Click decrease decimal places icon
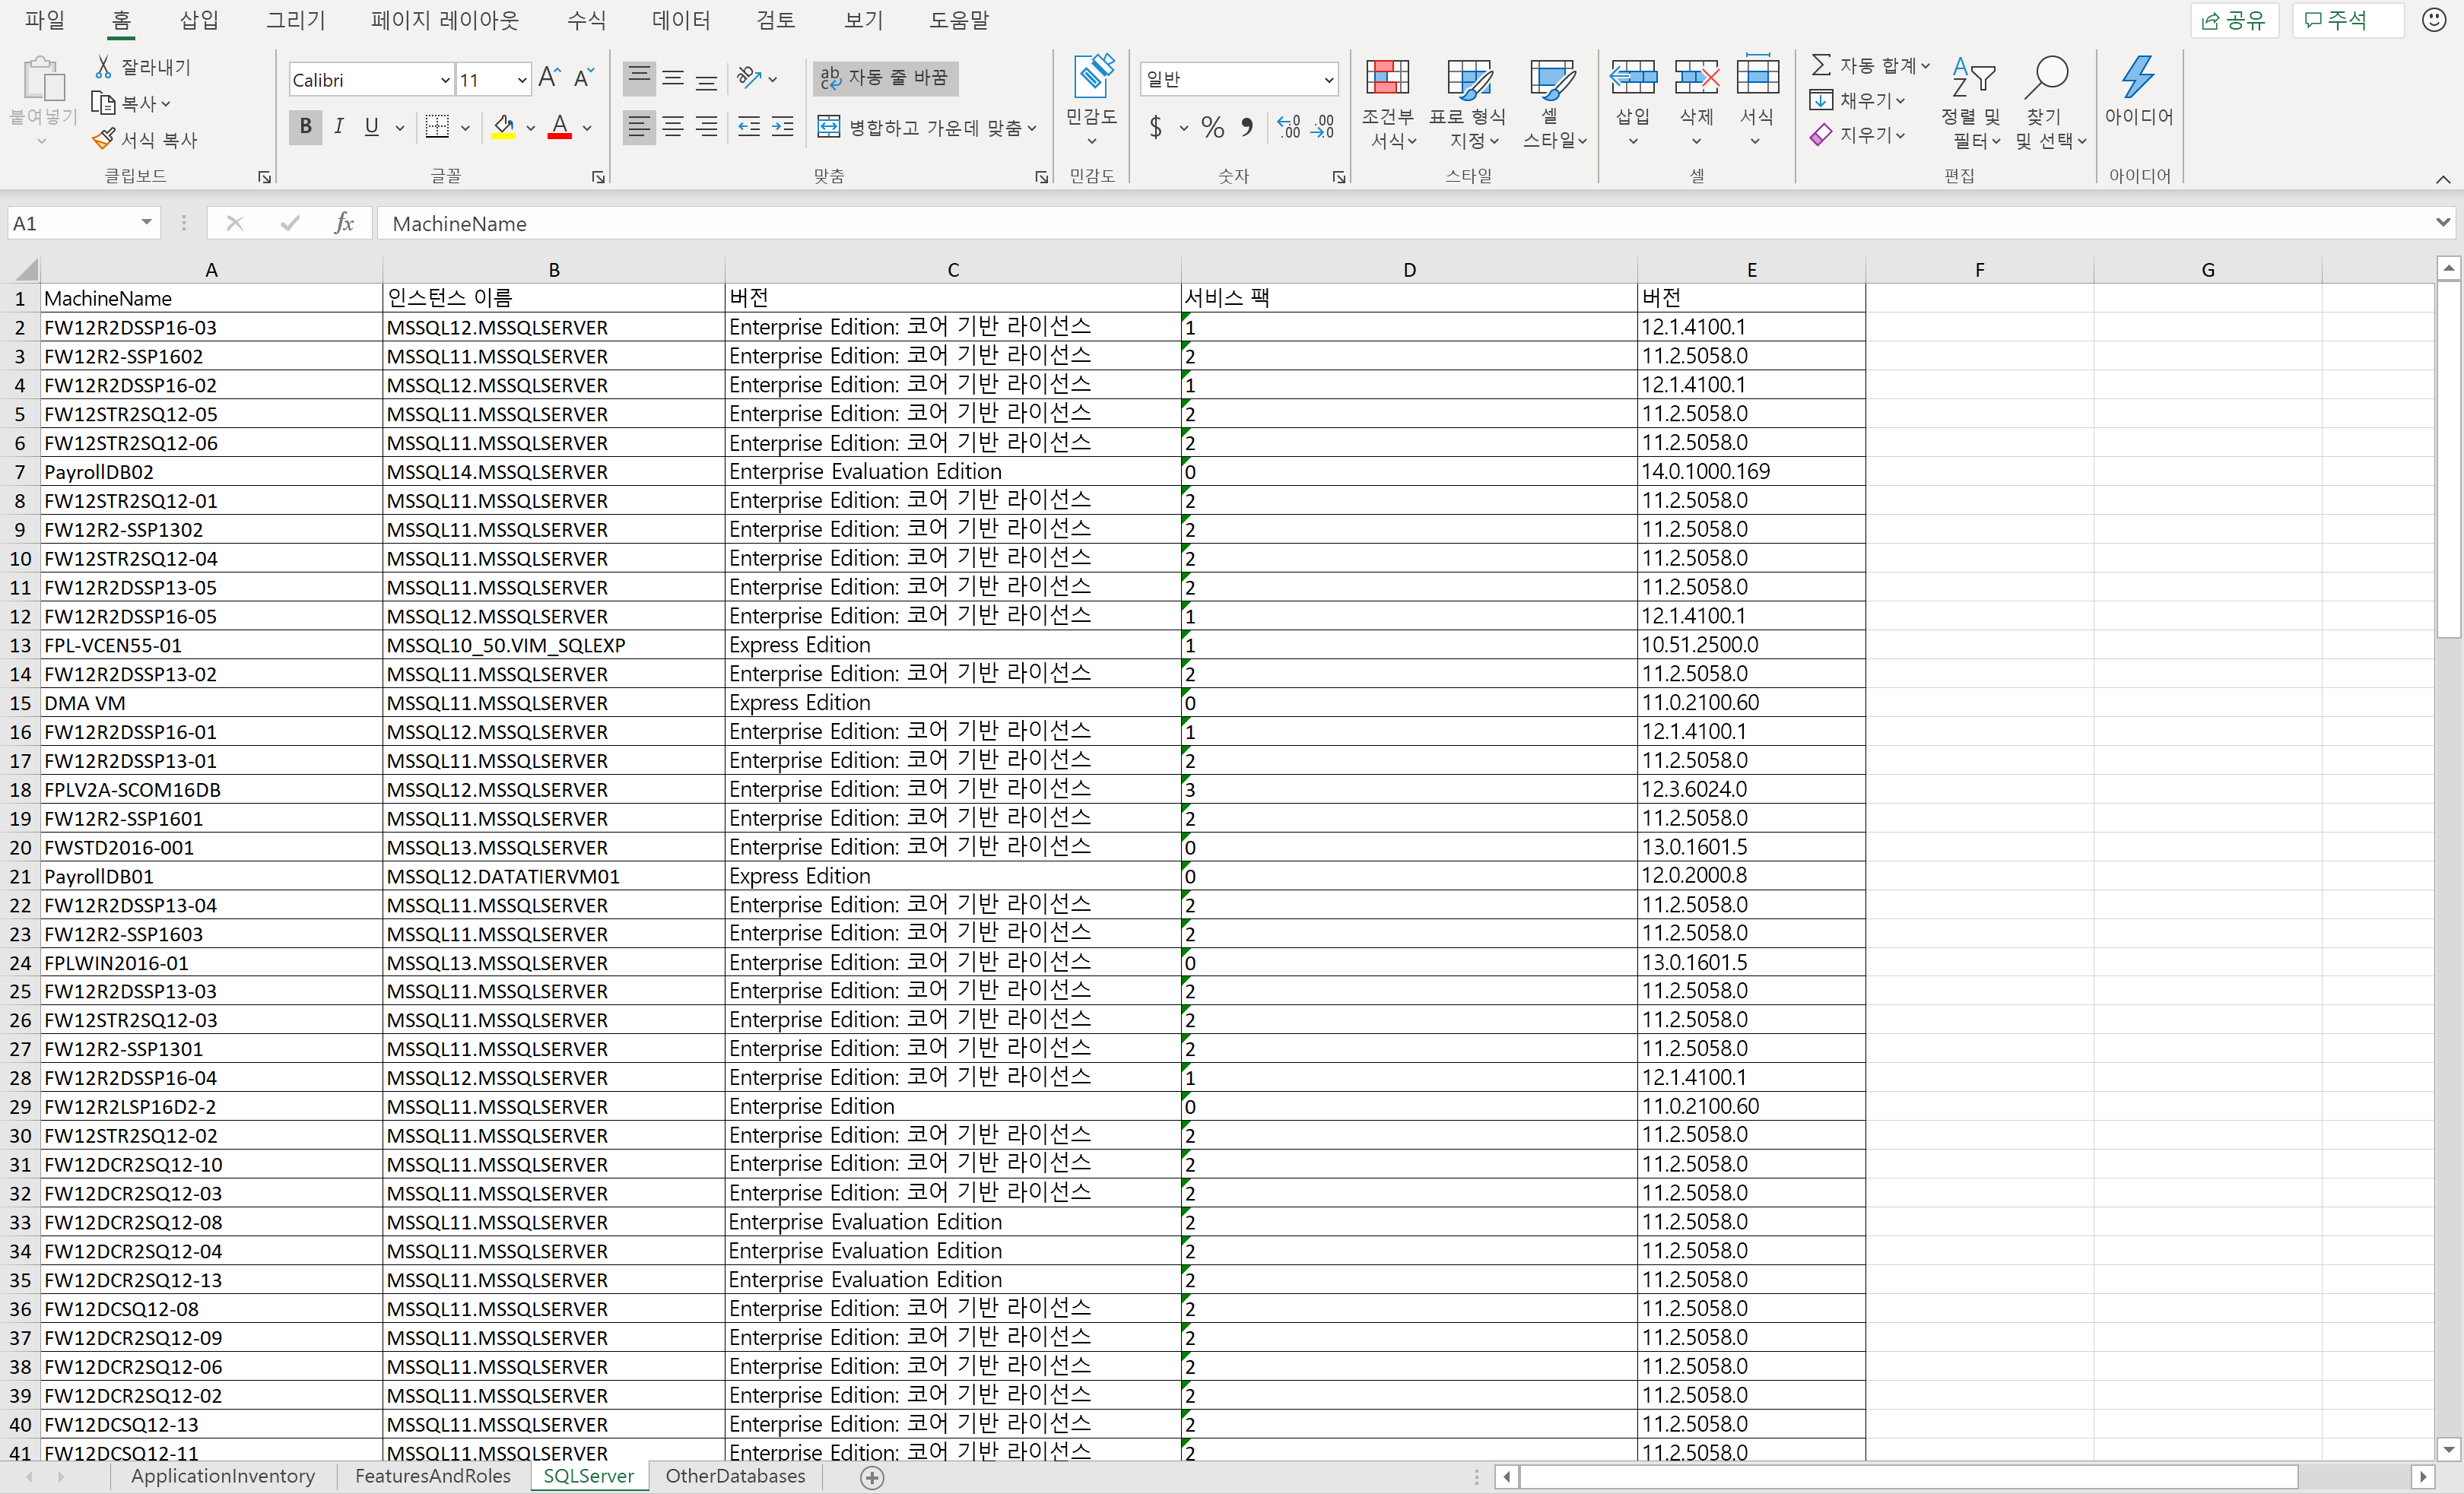 [x=1323, y=127]
